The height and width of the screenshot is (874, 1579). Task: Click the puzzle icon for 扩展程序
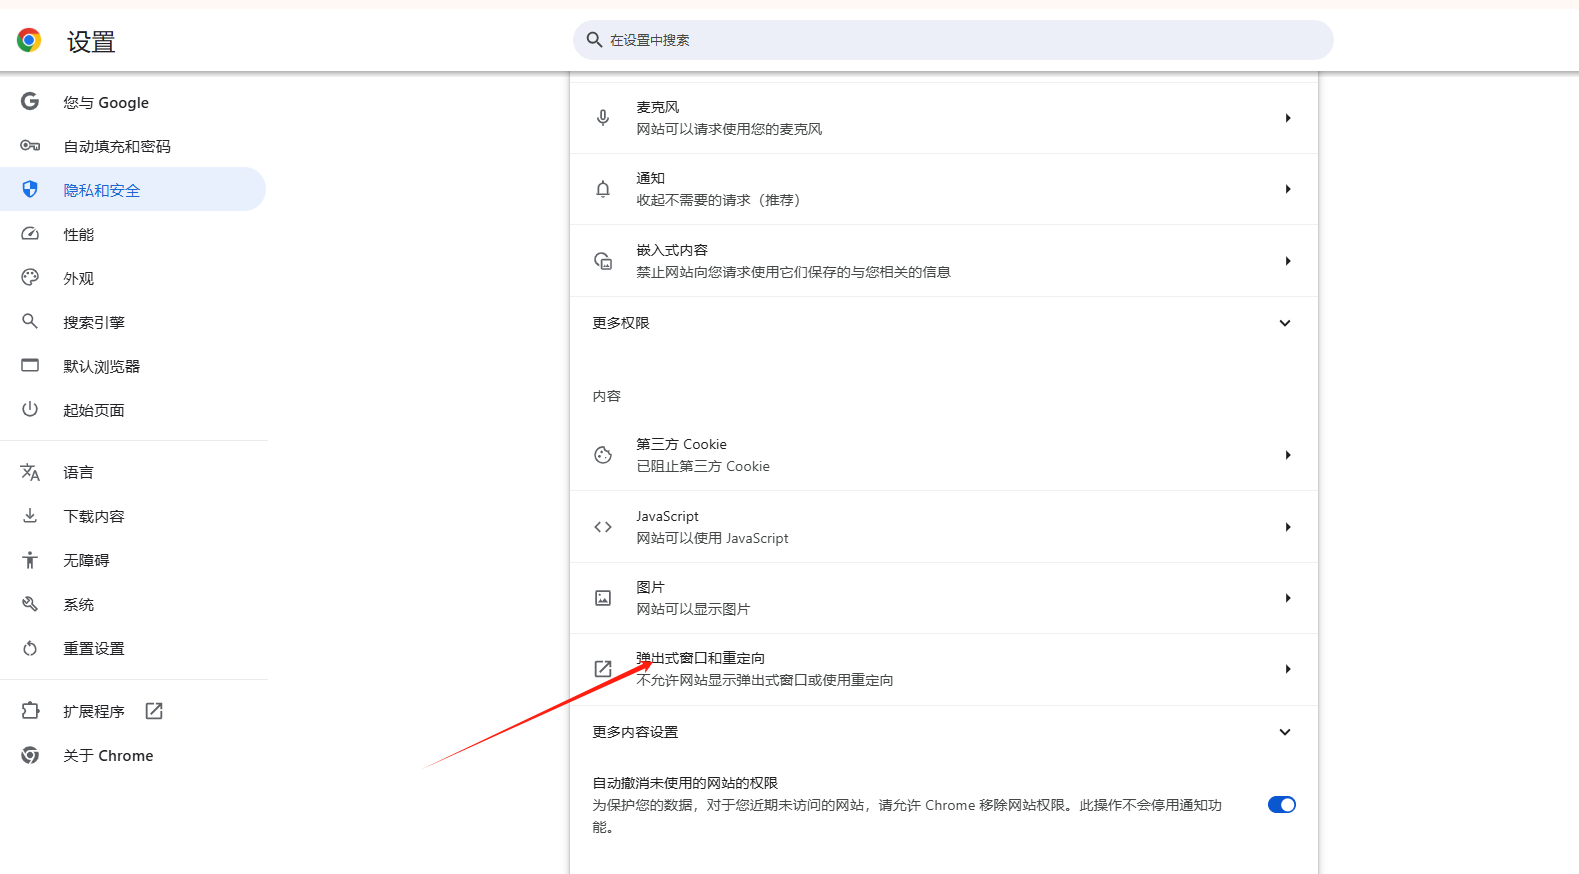coord(30,711)
